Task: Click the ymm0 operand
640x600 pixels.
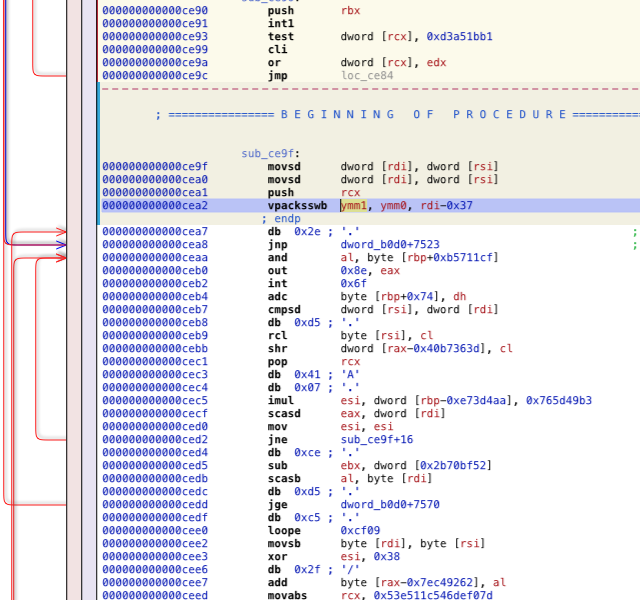Action: coord(393,205)
